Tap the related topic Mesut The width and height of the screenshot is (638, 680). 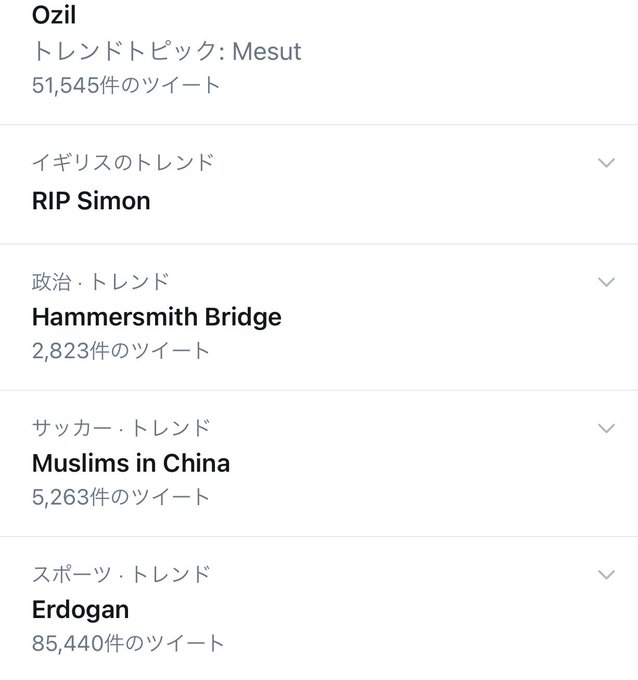266,51
